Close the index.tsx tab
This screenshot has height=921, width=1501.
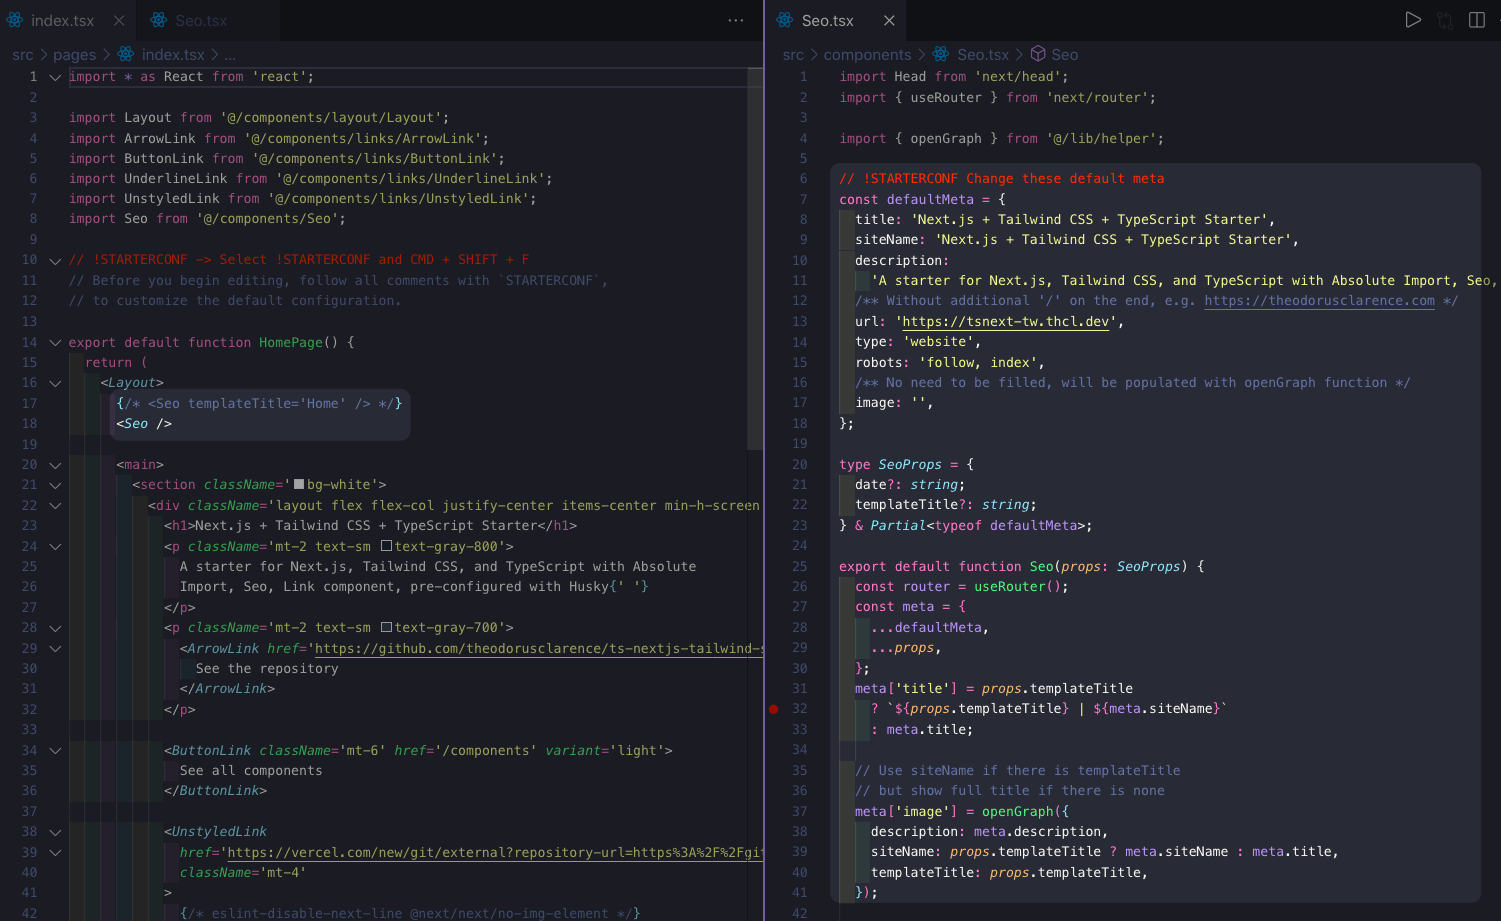(119, 20)
